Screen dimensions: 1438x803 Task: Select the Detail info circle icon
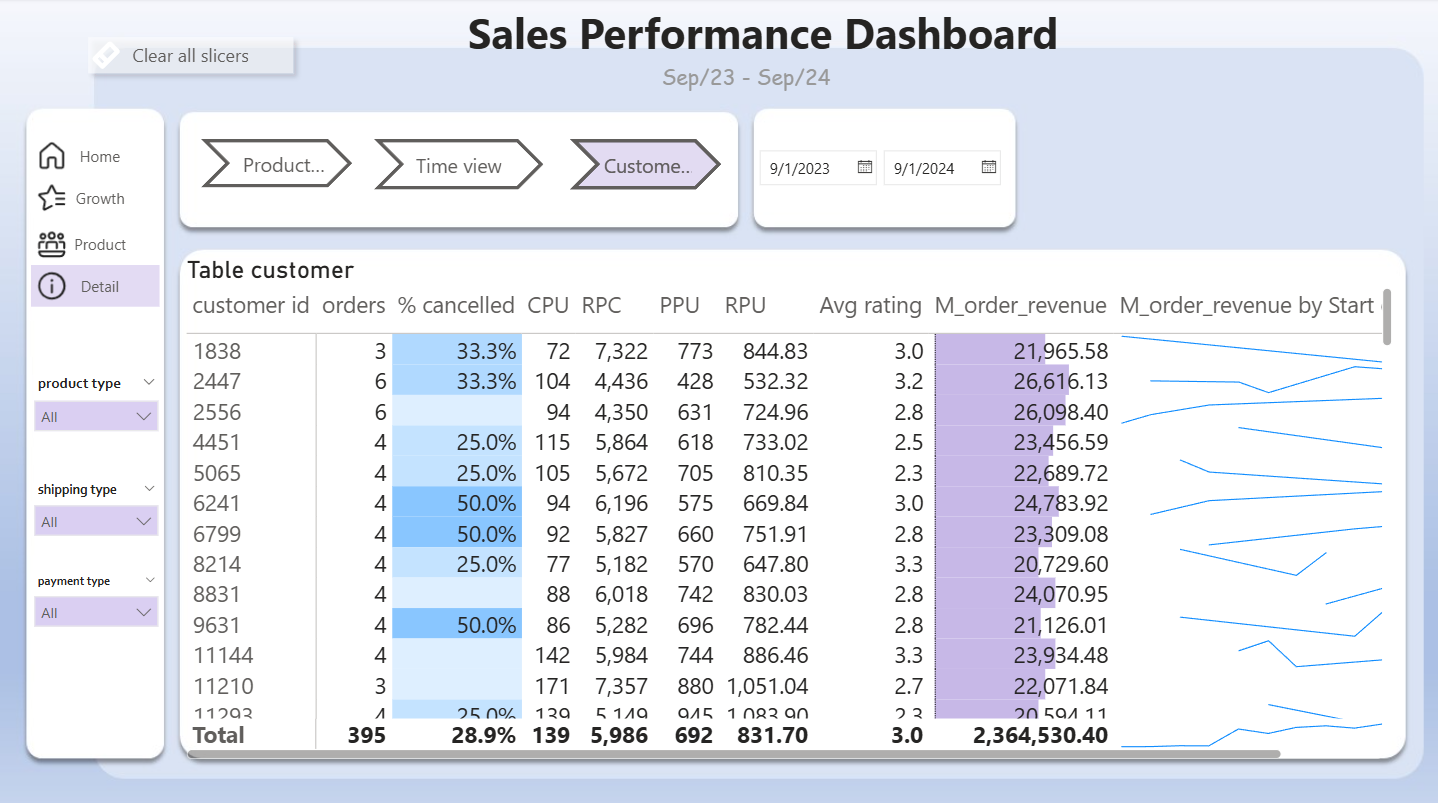pyautogui.click(x=51, y=286)
